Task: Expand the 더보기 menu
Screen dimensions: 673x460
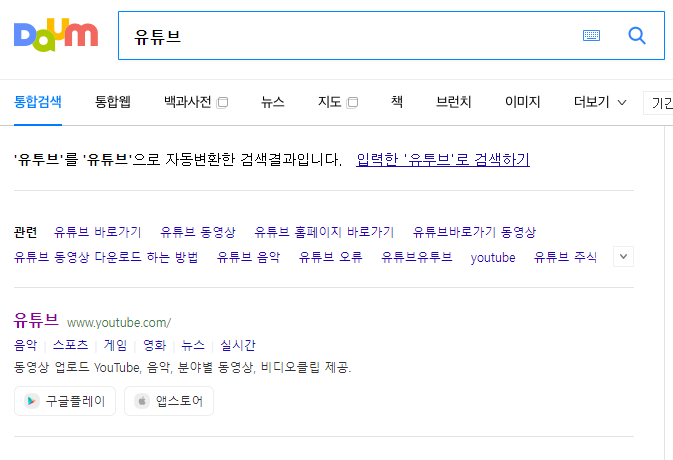Action: tap(600, 102)
